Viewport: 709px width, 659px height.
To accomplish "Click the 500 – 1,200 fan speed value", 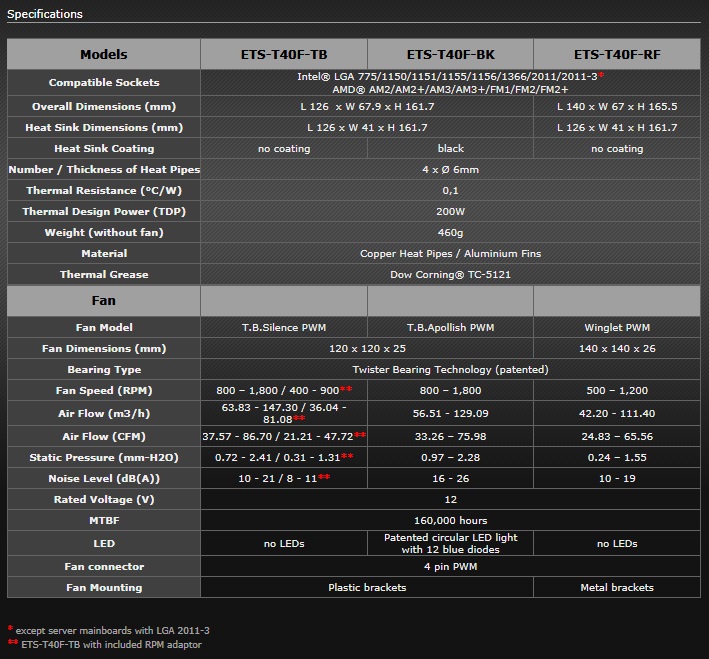I will (617, 390).
